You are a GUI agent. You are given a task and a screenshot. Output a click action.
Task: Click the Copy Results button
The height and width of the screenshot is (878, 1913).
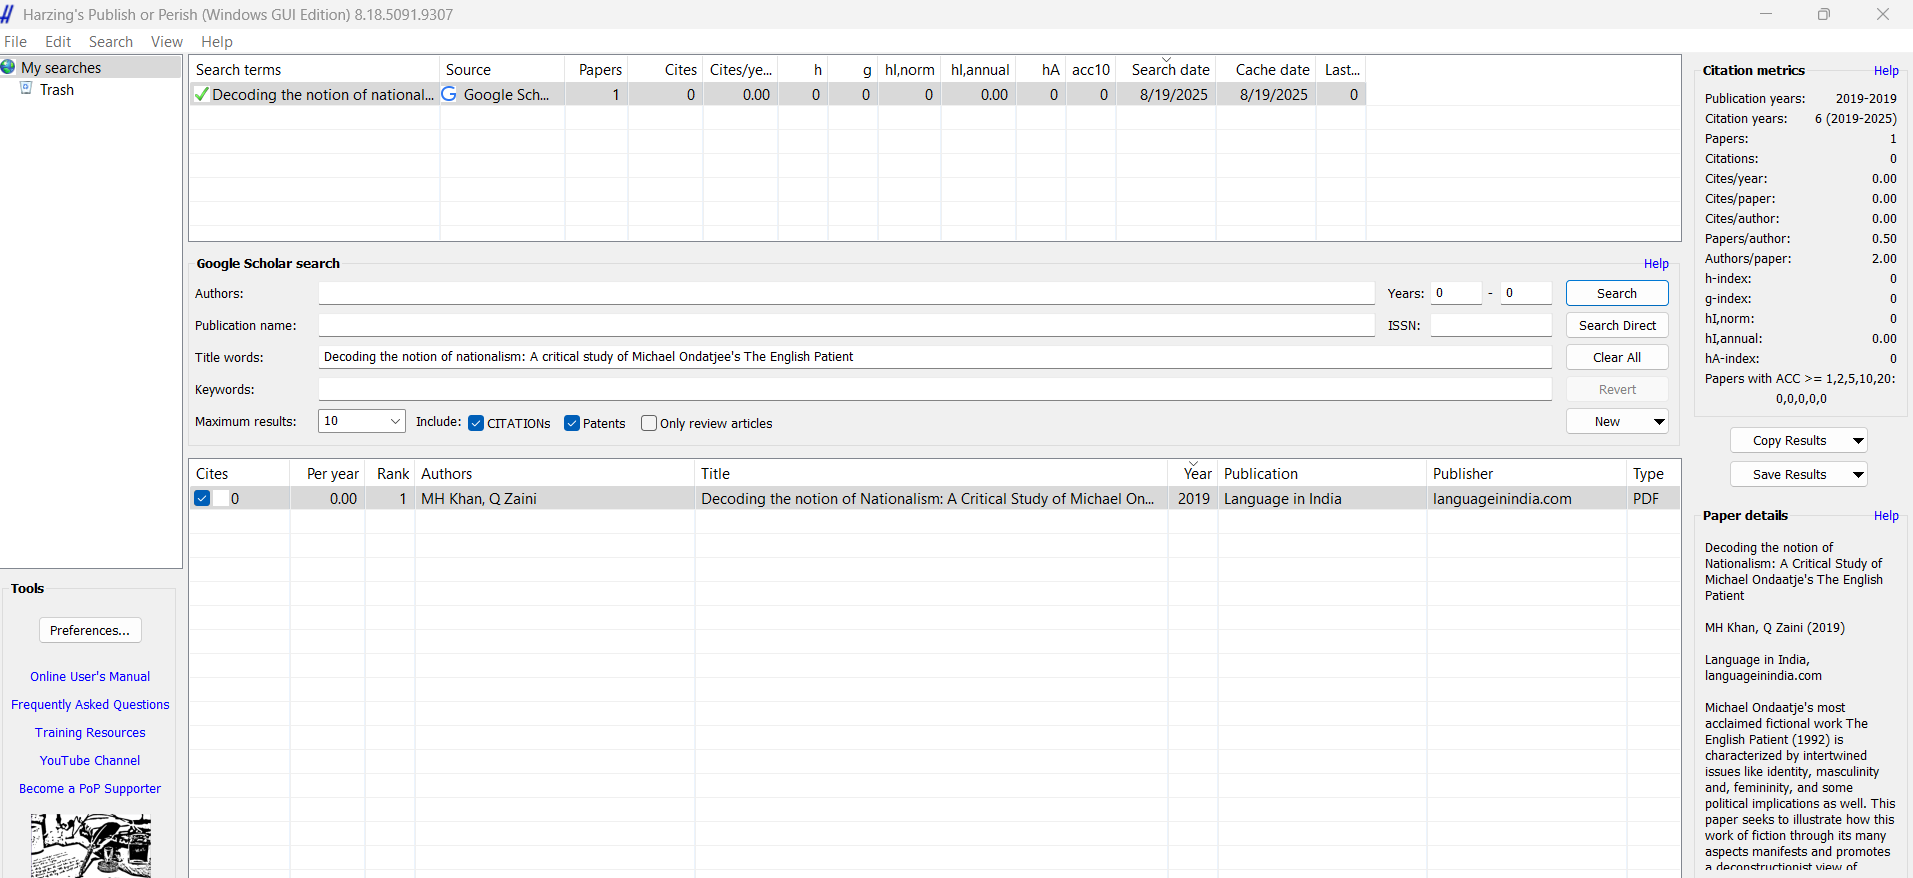[x=1790, y=441]
